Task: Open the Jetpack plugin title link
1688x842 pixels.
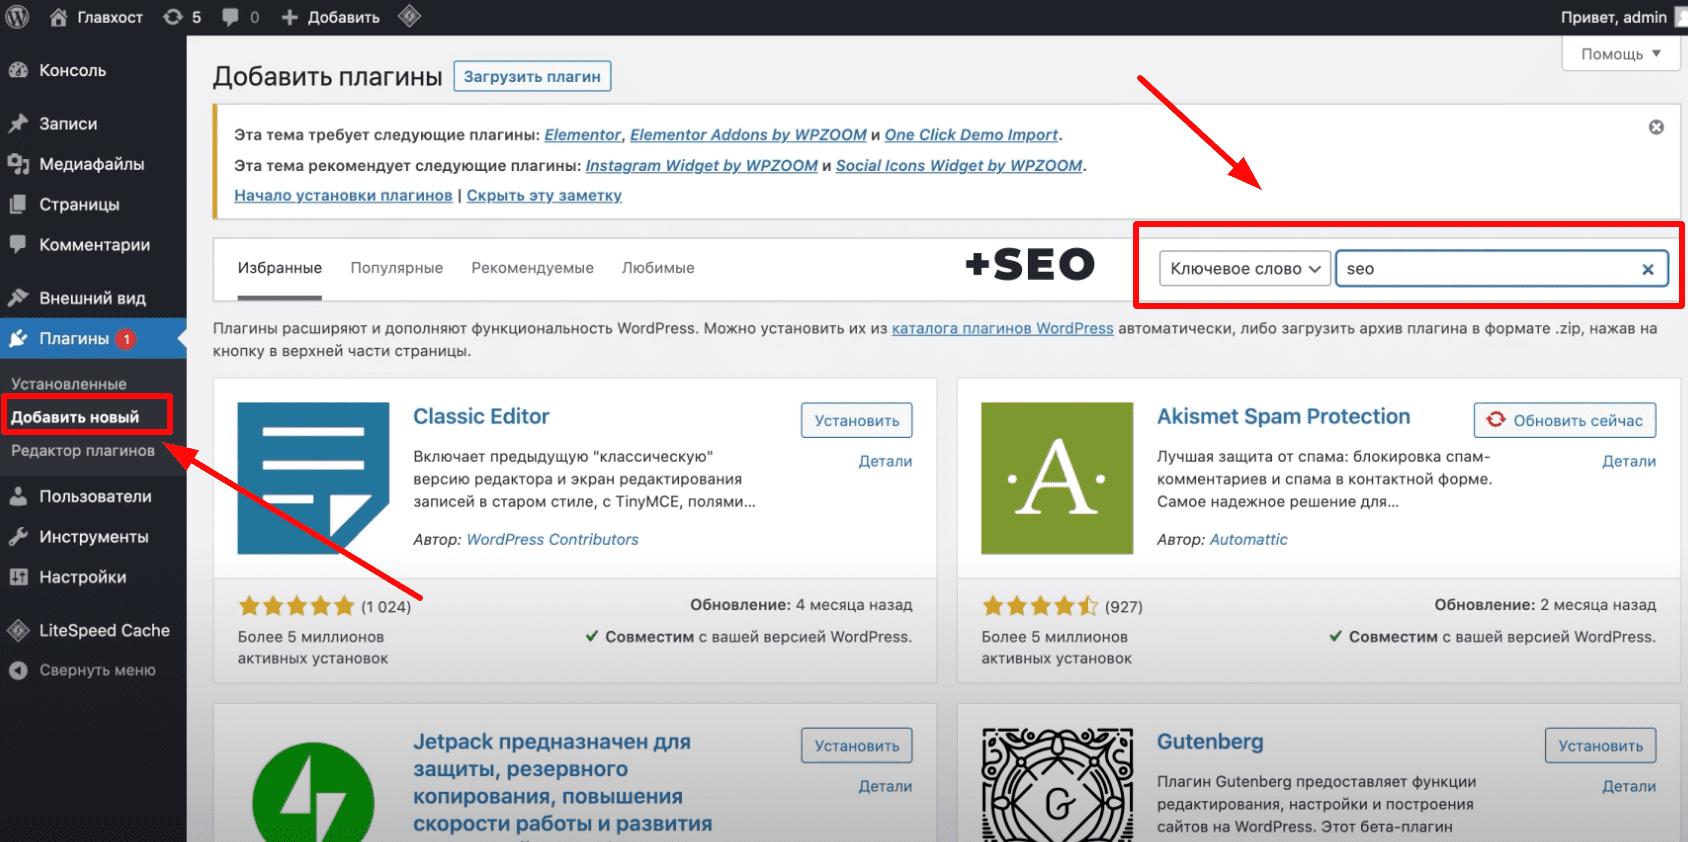Action: click(x=563, y=783)
